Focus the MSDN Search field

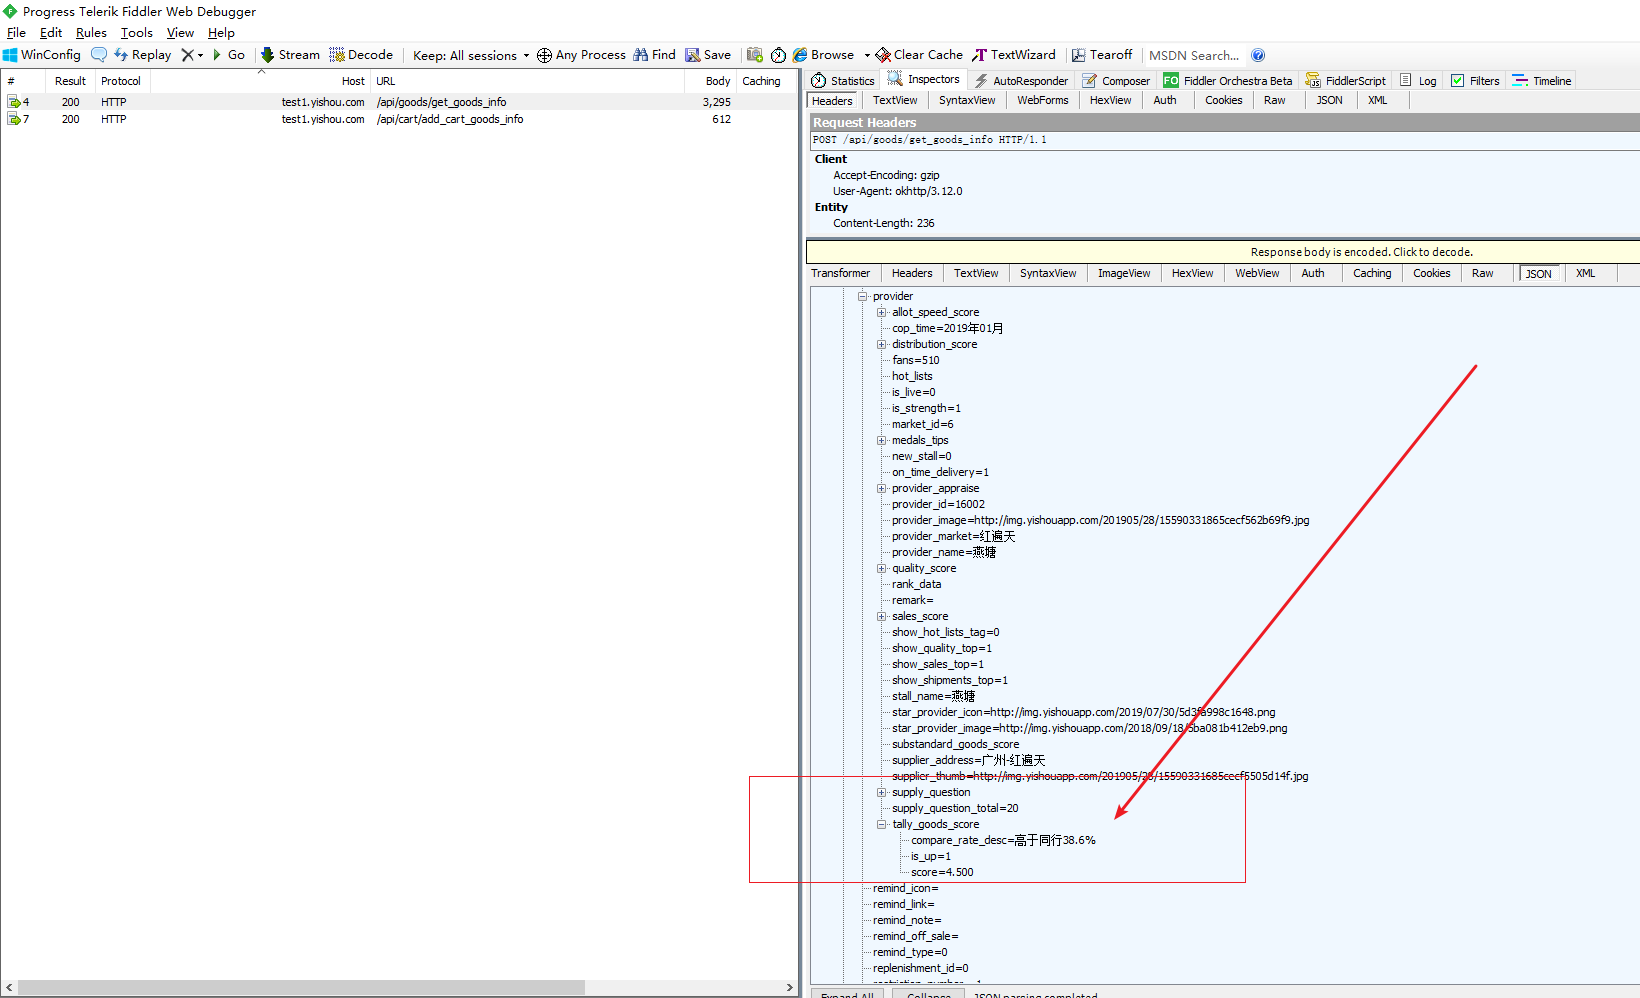(1195, 55)
